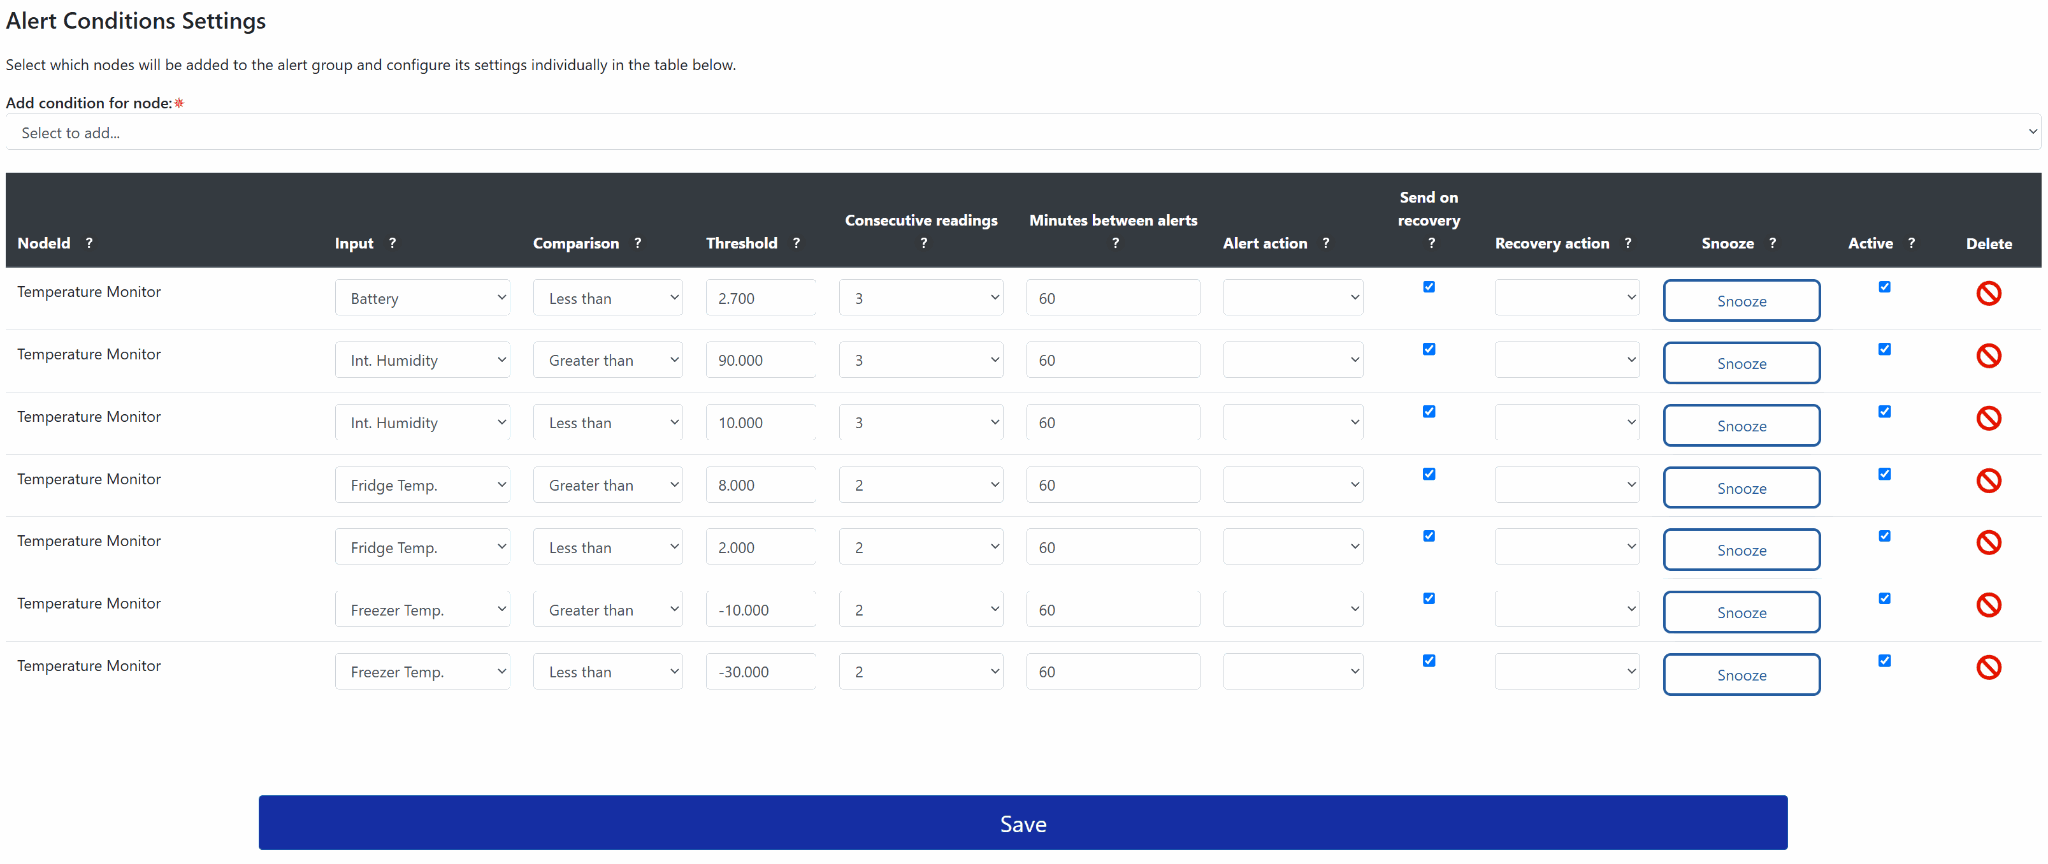The width and height of the screenshot is (2048, 864).
Task: Click the Add condition for node label
Action: pyautogui.click(x=89, y=103)
